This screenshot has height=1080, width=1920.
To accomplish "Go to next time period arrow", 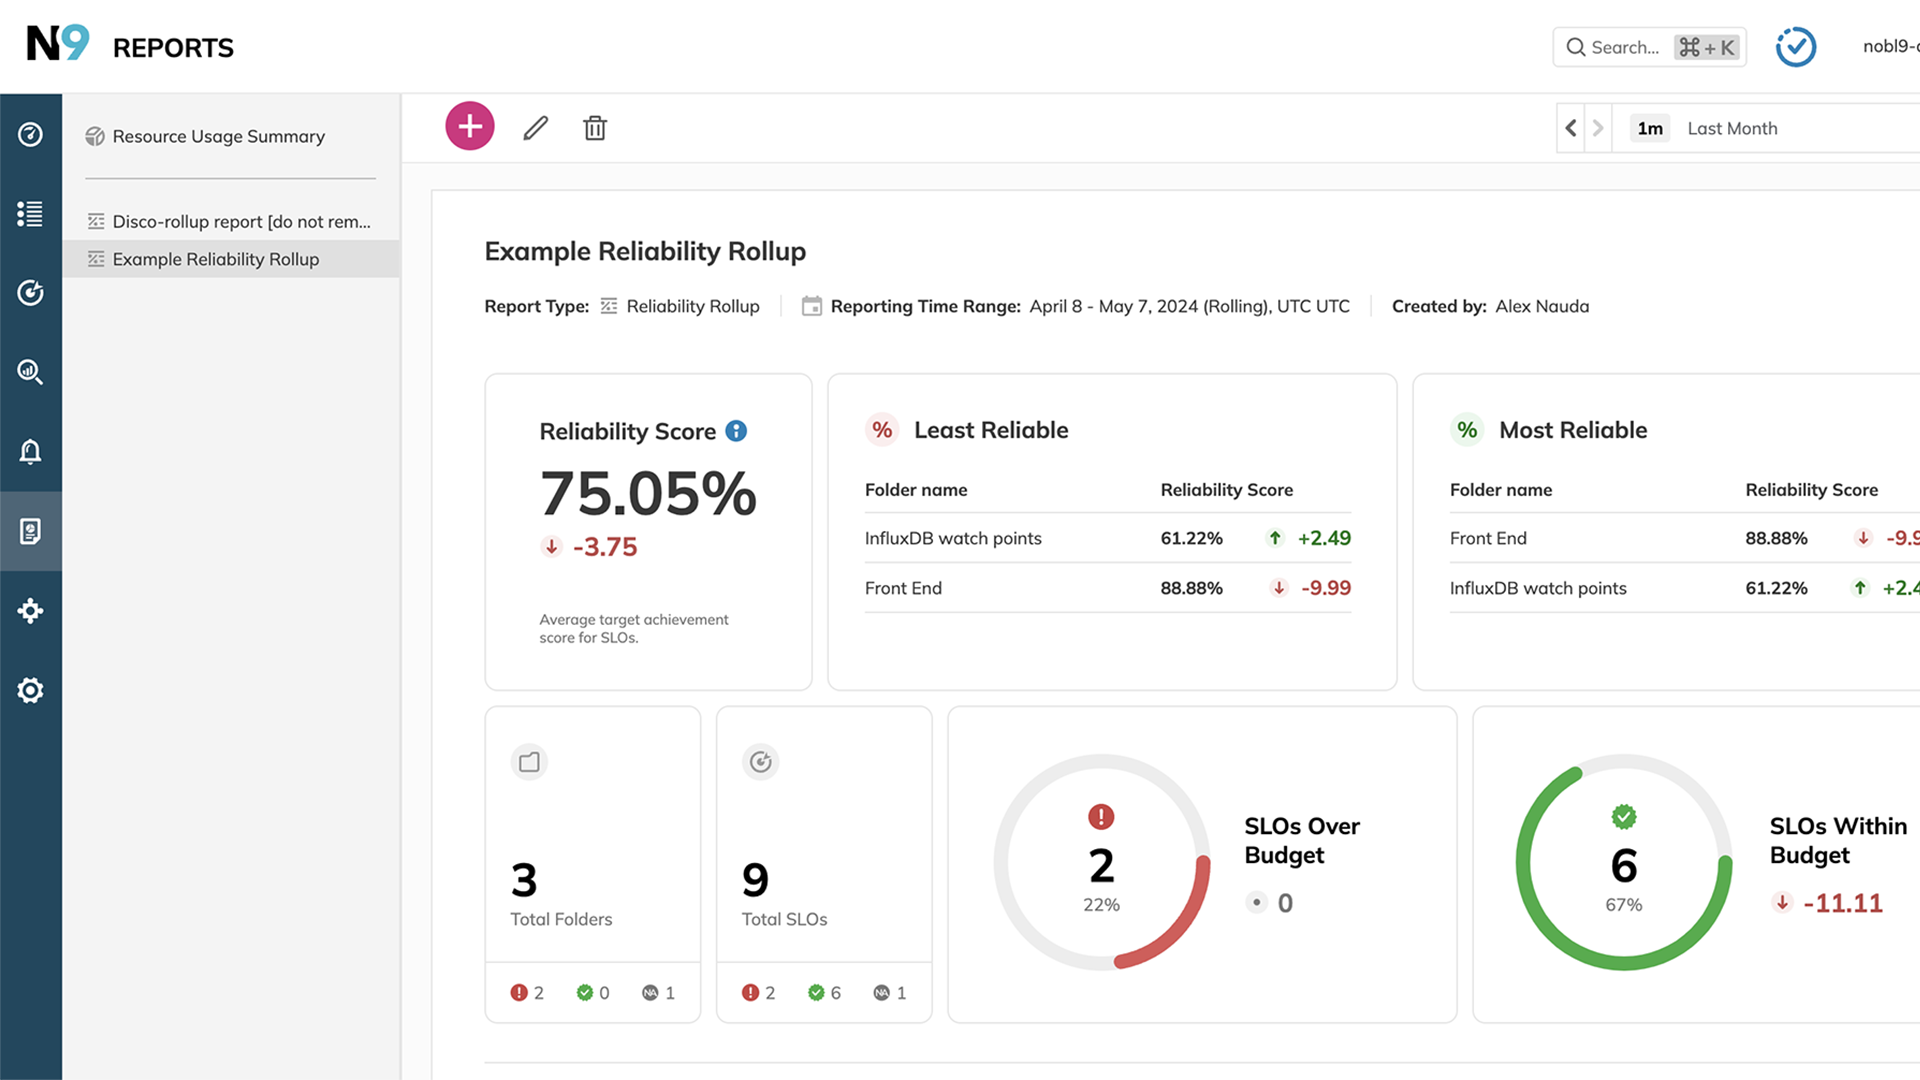I will point(1598,128).
